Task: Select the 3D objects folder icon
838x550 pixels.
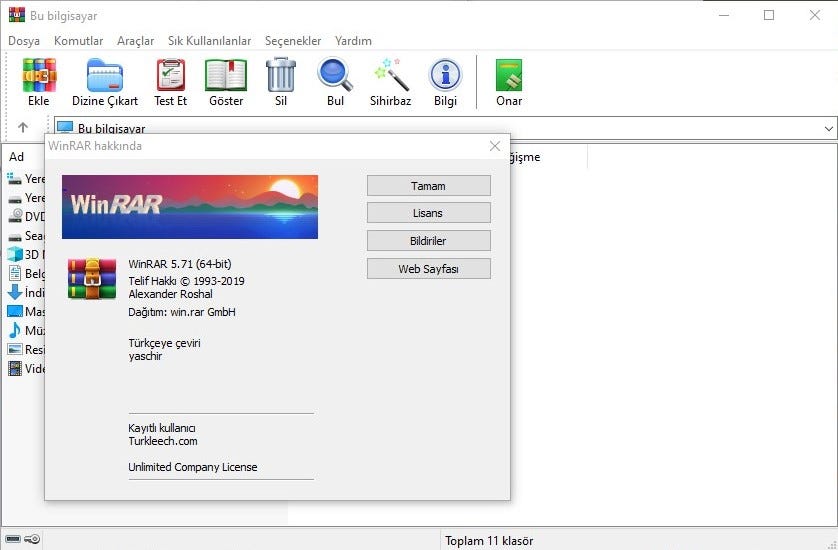Action: pyautogui.click(x=15, y=254)
